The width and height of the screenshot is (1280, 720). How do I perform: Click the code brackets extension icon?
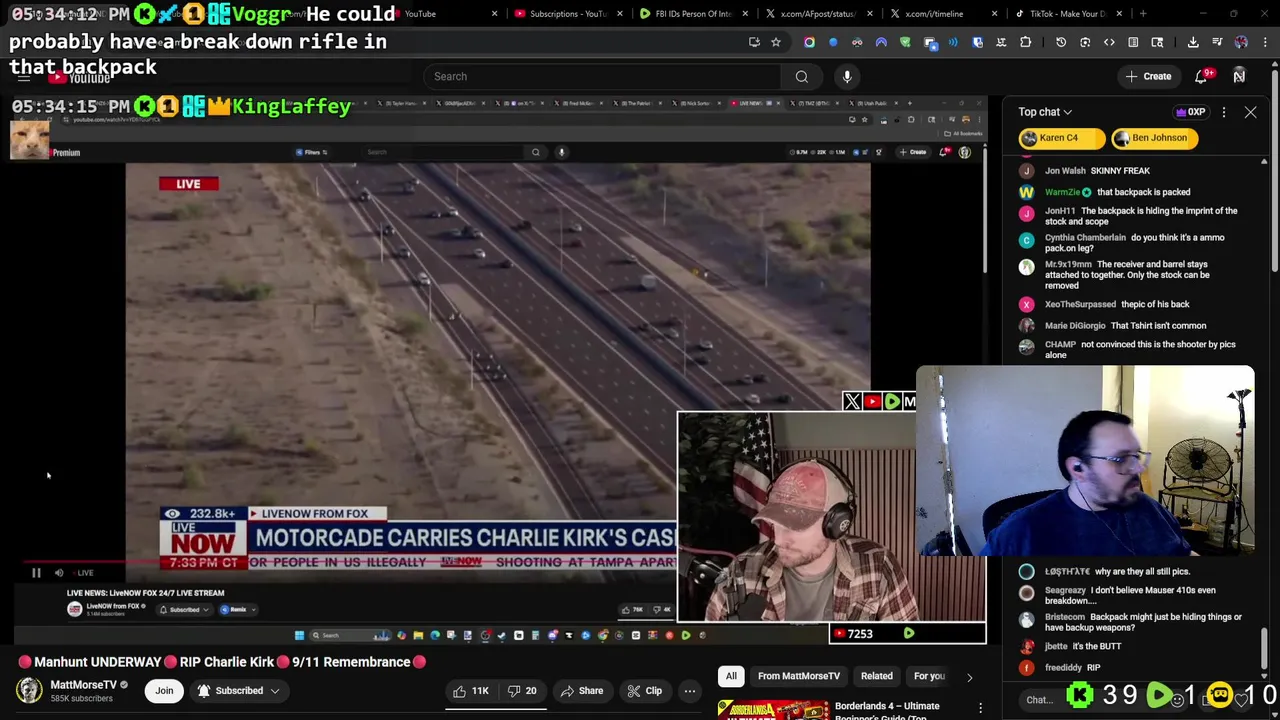tap(1109, 42)
